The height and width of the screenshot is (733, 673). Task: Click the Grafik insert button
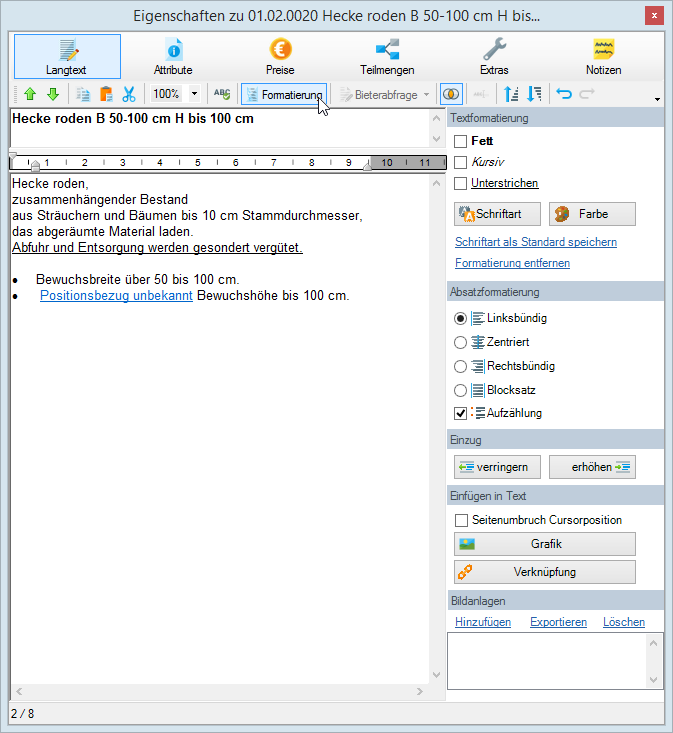pos(545,544)
